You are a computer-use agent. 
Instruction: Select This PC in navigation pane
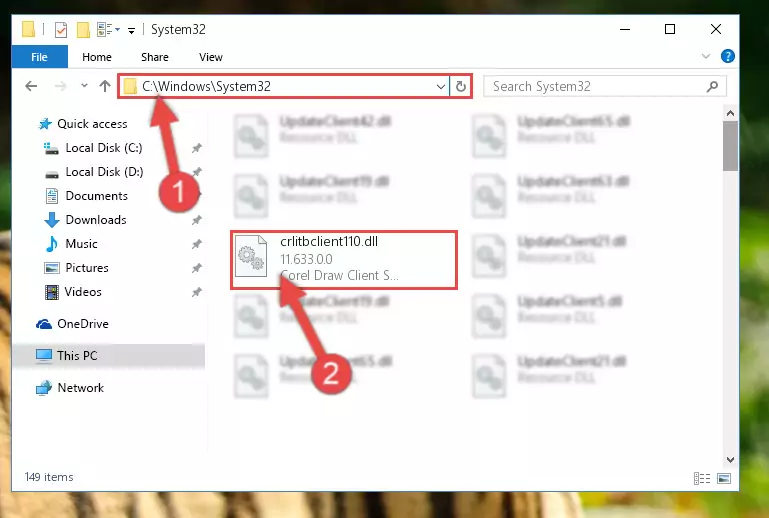coord(77,356)
